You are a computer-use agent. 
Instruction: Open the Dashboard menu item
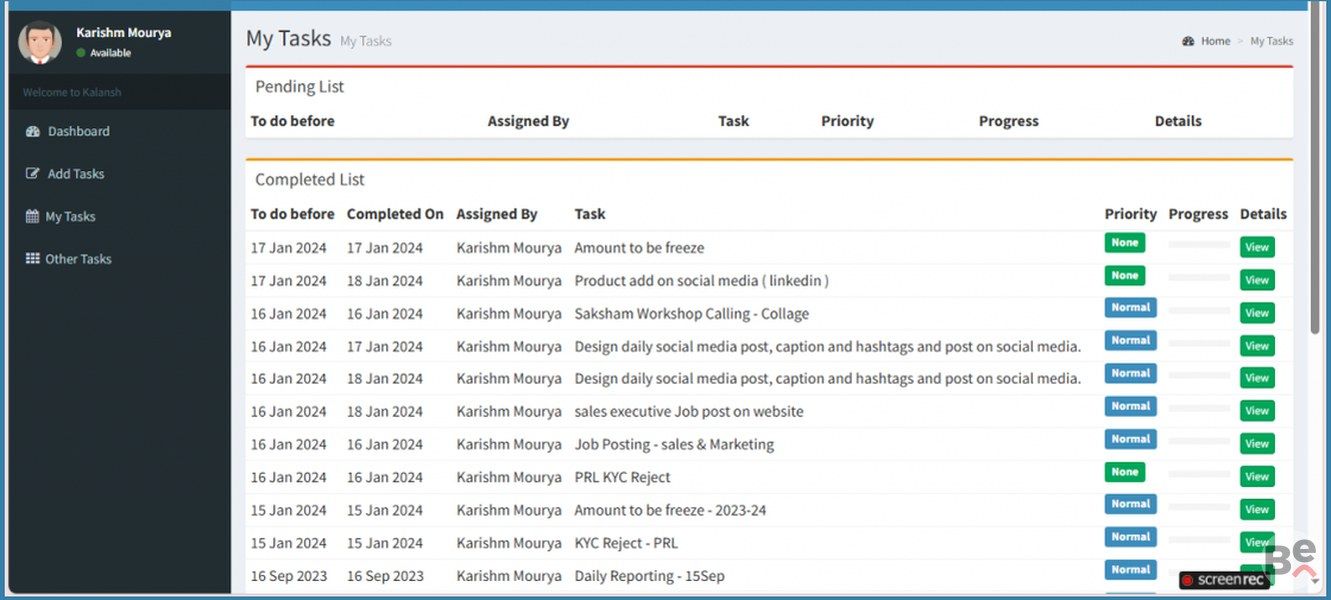78,132
